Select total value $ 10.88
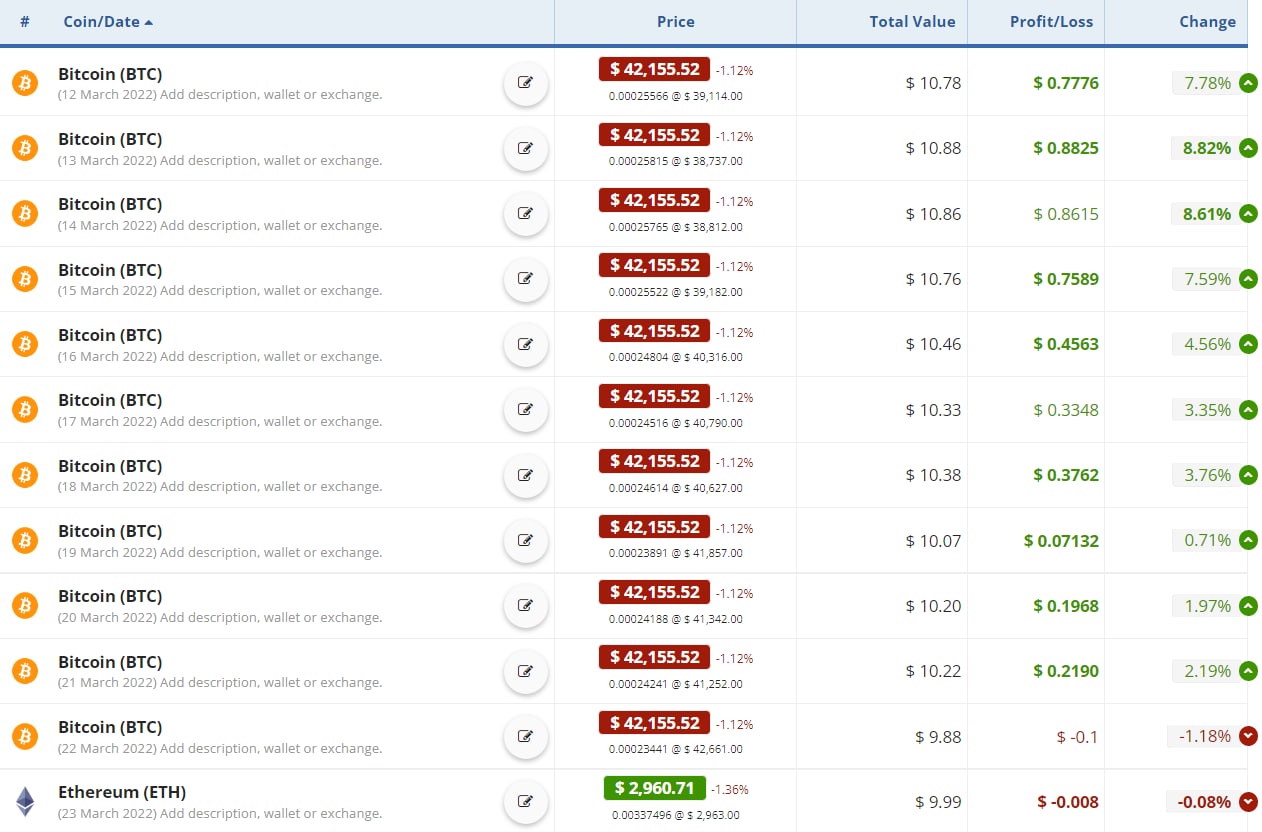The image size is (1262, 832). [933, 148]
